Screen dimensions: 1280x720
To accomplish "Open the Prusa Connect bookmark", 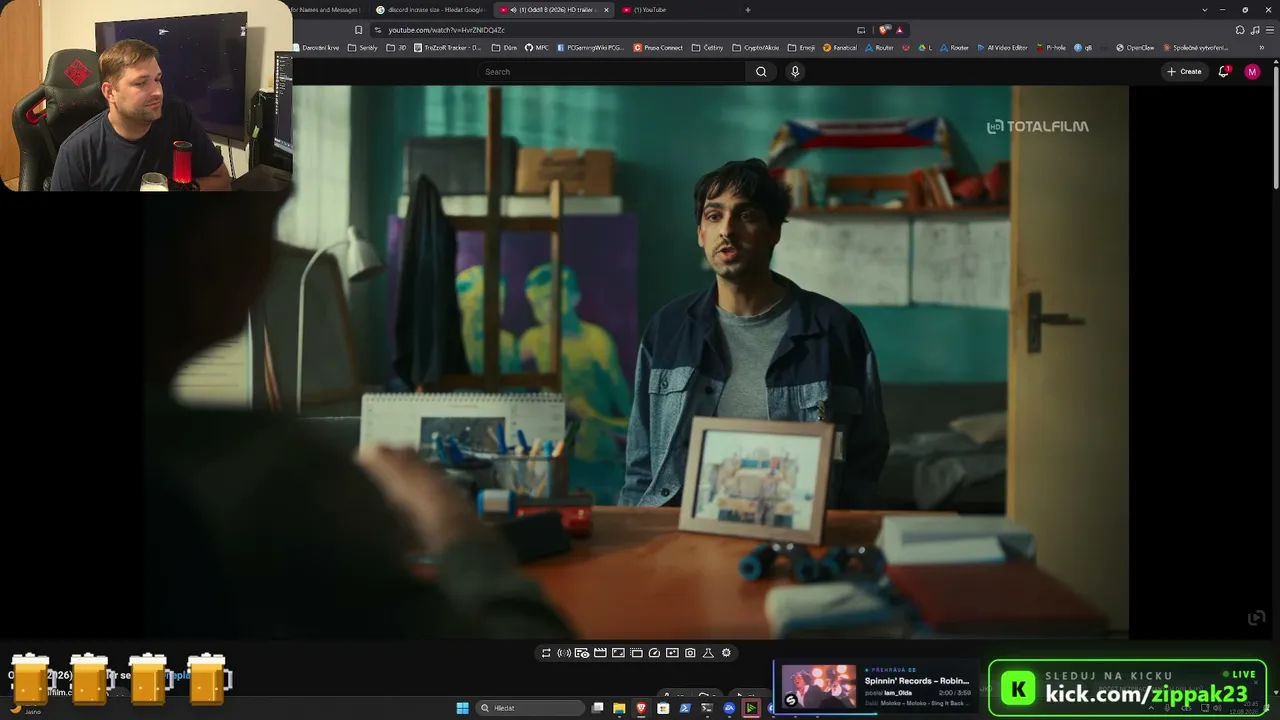I will pos(658,47).
